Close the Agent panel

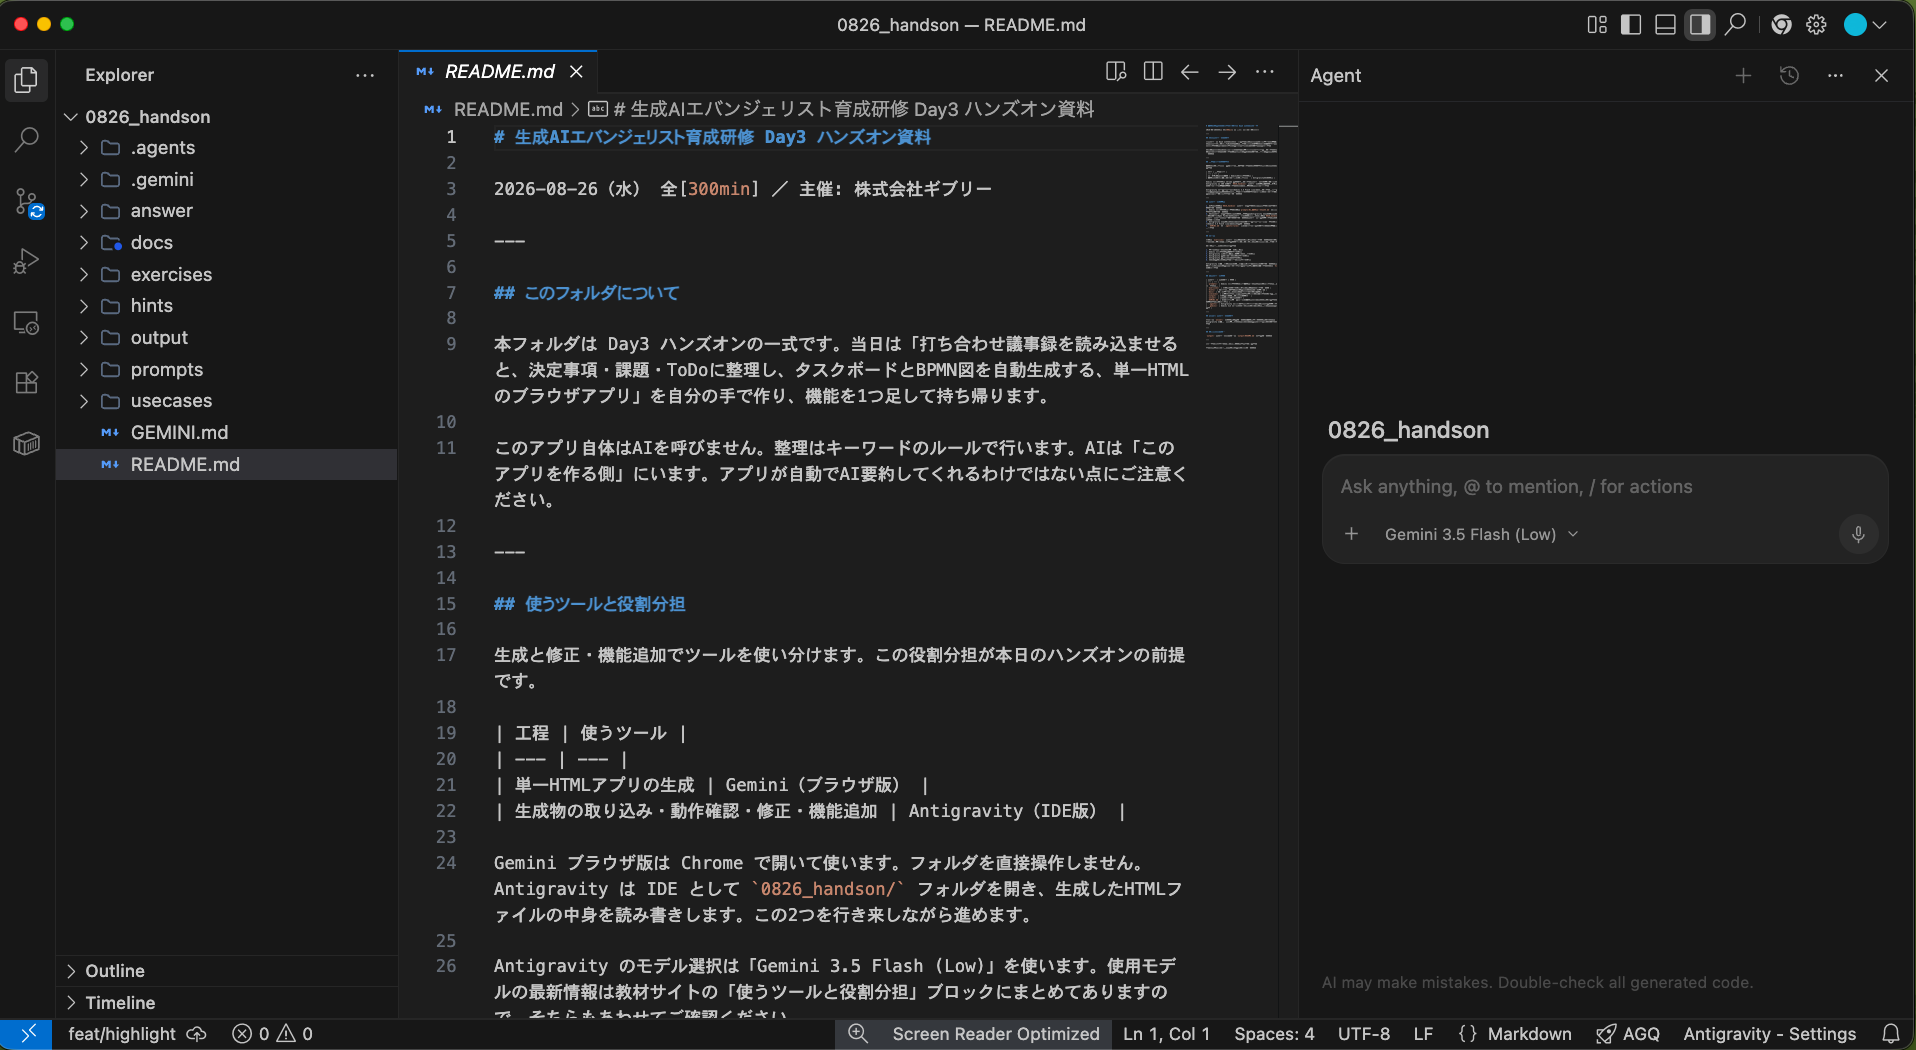point(1881,76)
